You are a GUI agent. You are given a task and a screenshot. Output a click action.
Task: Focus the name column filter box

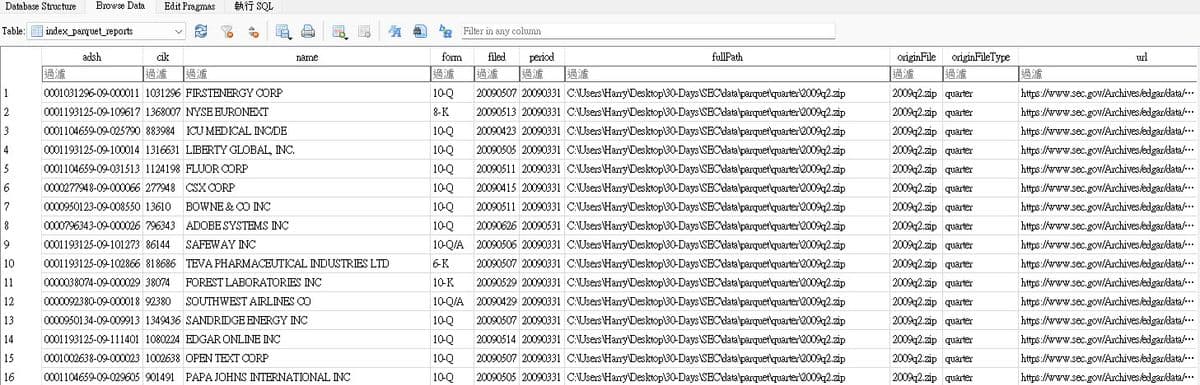[x=306, y=74]
